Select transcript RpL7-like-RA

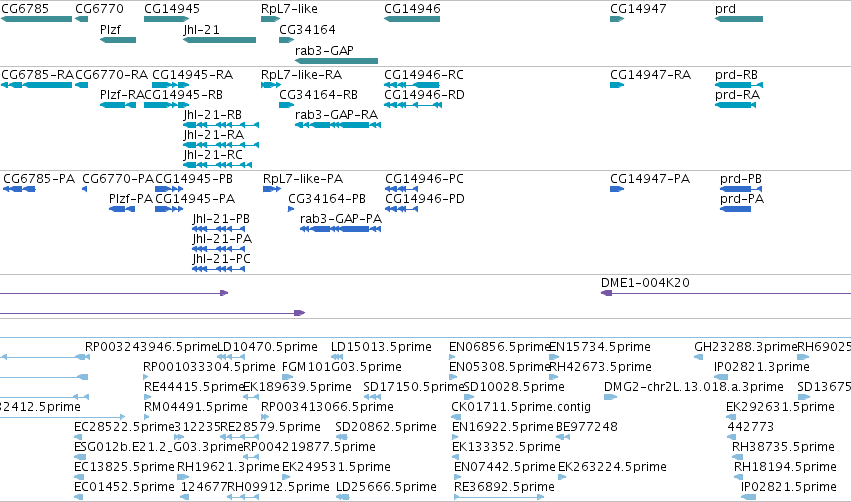pos(271,85)
